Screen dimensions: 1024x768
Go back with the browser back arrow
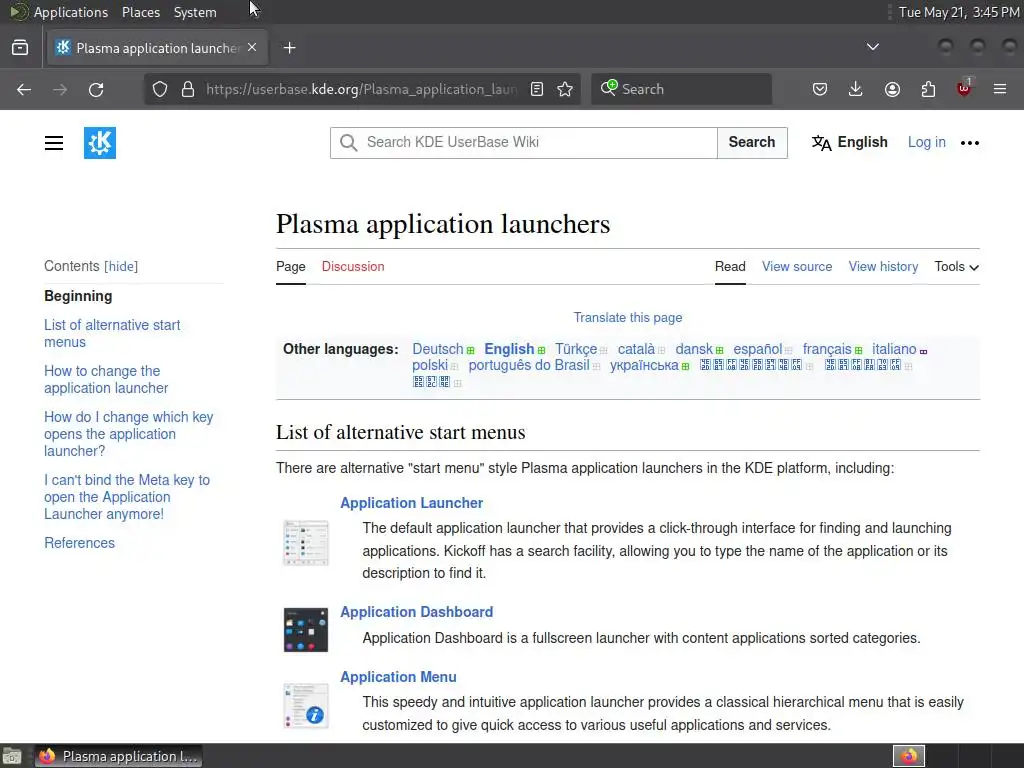pyautogui.click(x=24, y=89)
